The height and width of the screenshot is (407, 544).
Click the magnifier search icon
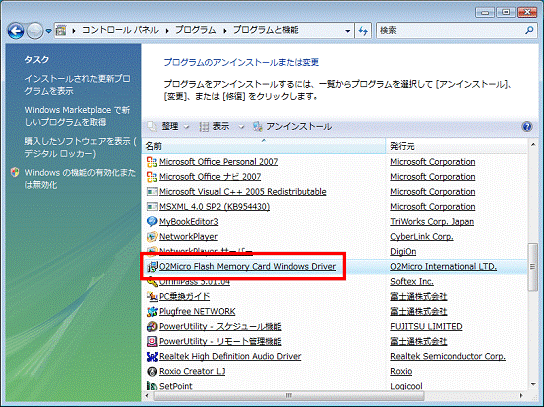click(x=529, y=31)
